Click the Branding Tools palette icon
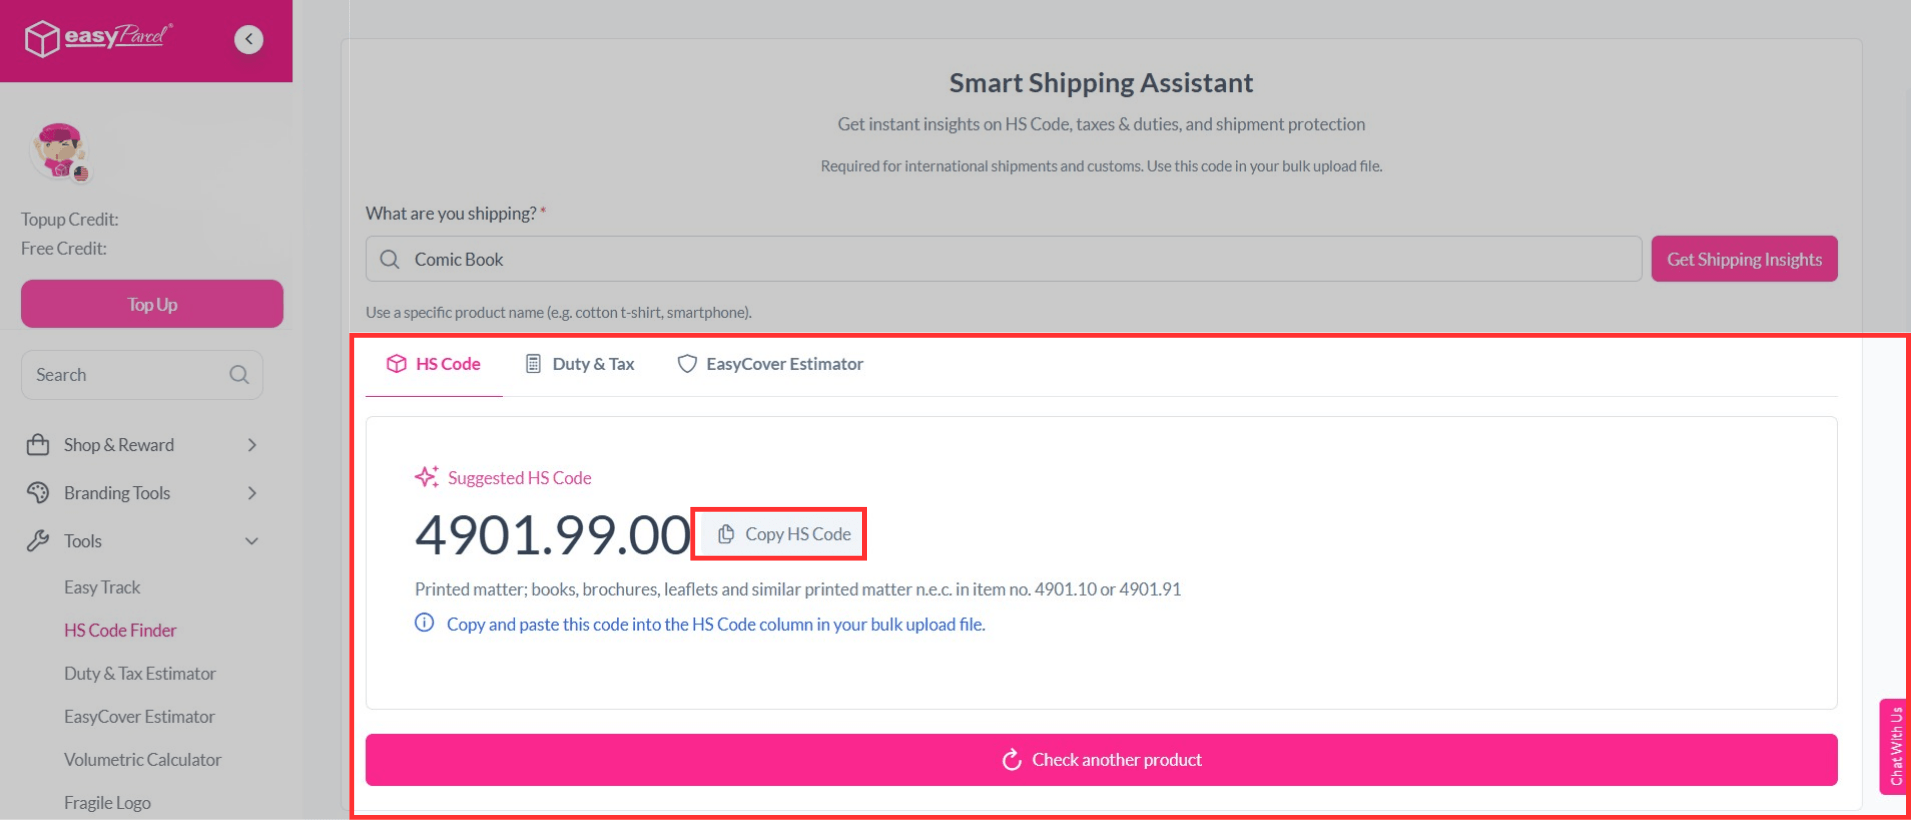The height and width of the screenshot is (820, 1911). point(38,493)
